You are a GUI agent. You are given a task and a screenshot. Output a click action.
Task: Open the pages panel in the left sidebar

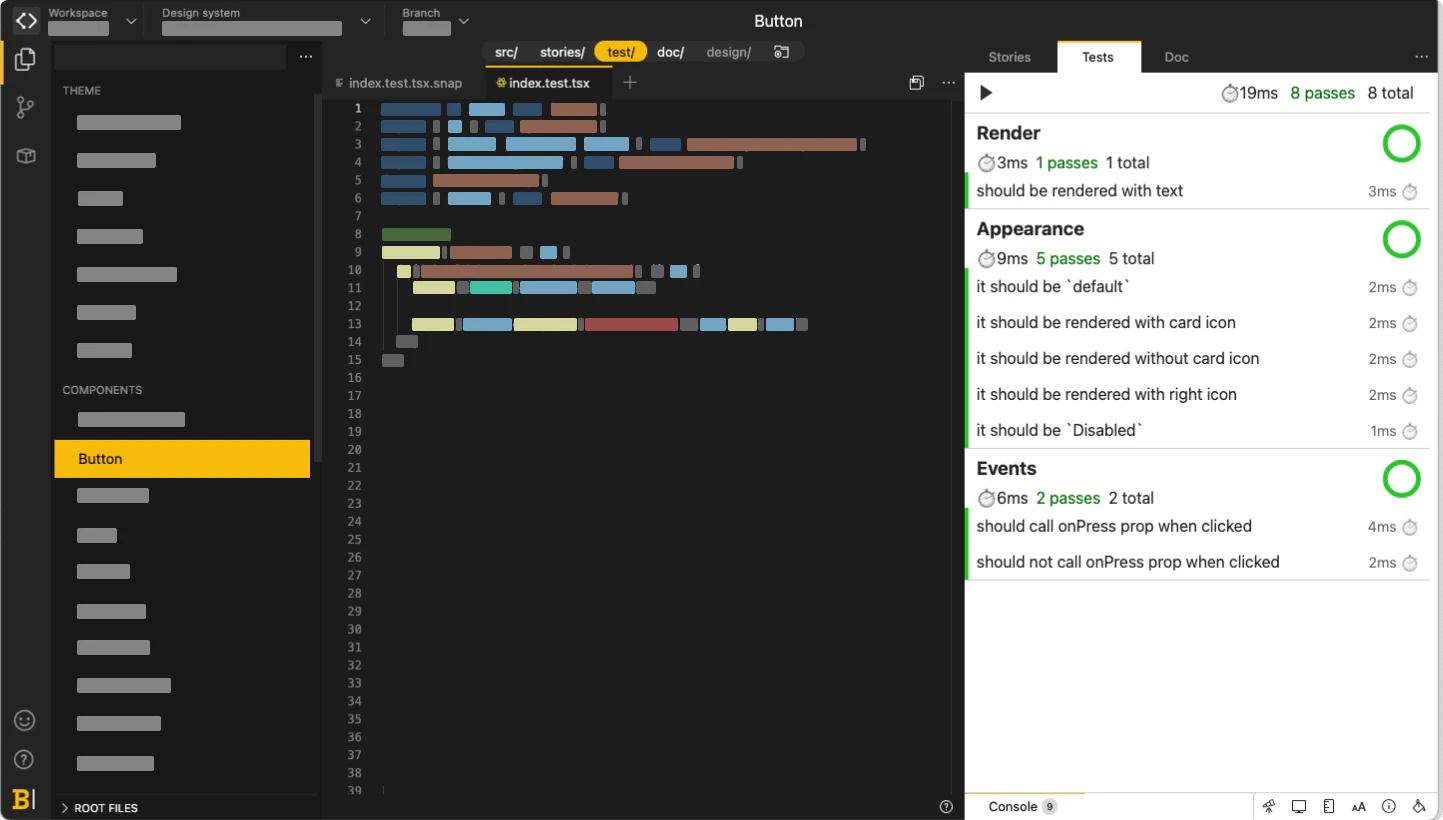click(x=24, y=59)
